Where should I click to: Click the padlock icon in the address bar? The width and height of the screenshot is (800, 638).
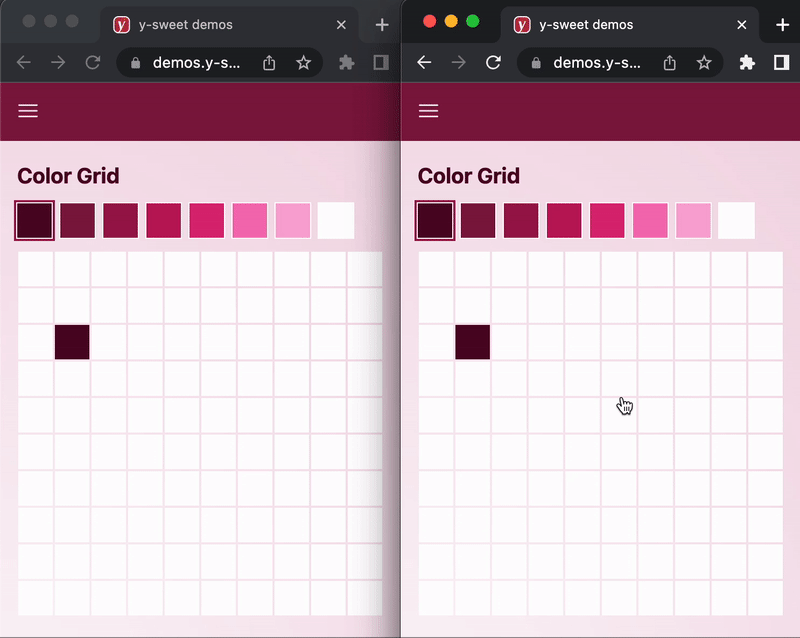pyautogui.click(x=134, y=62)
